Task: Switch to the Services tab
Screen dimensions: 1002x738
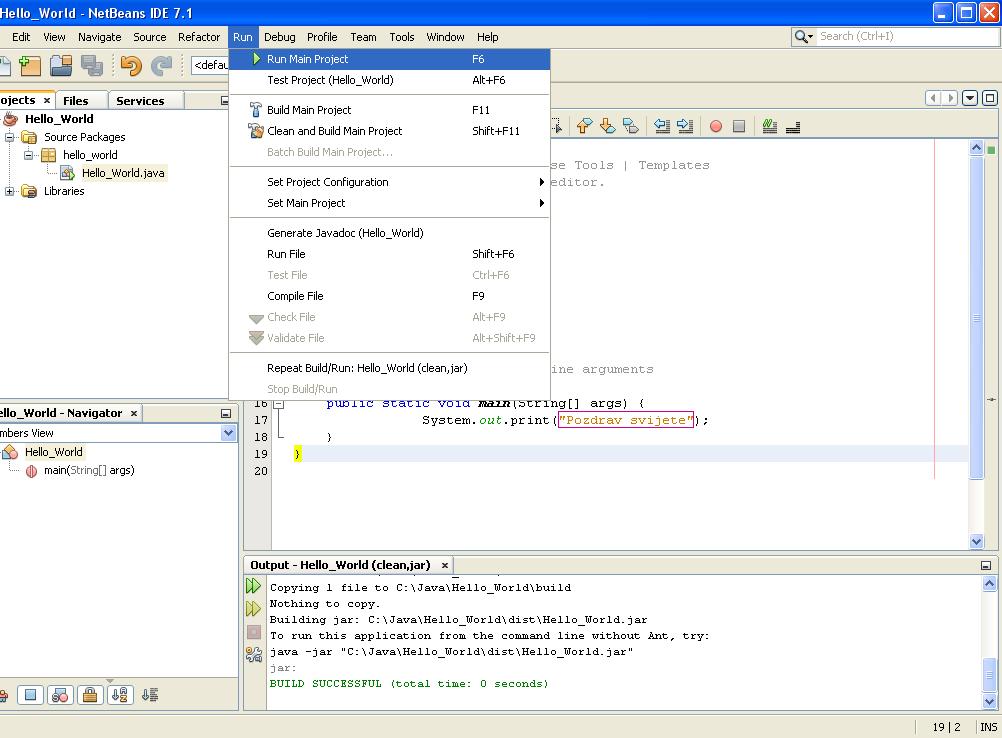Action: pos(140,100)
